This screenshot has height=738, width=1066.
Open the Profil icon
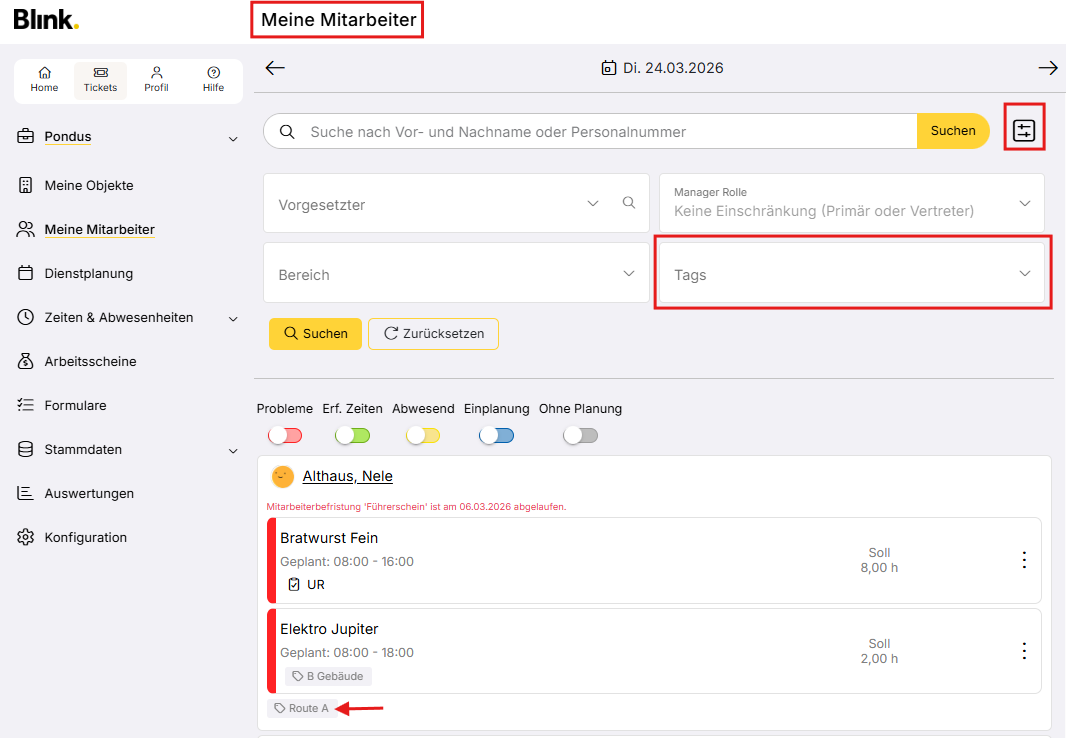click(x=156, y=80)
